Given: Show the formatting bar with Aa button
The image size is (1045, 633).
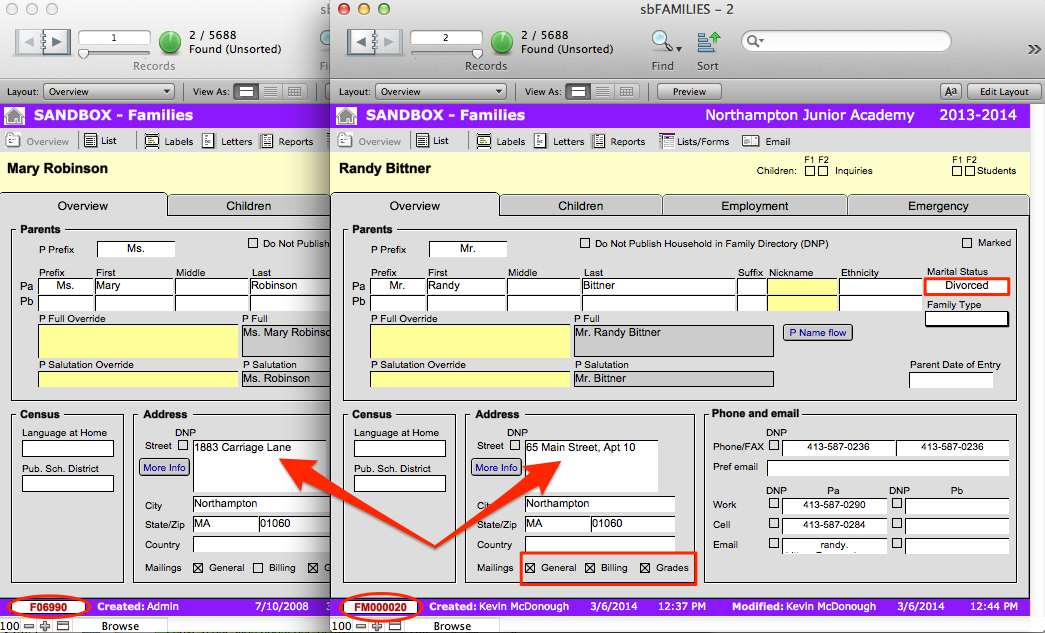Looking at the screenshot, I should coord(949,91).
